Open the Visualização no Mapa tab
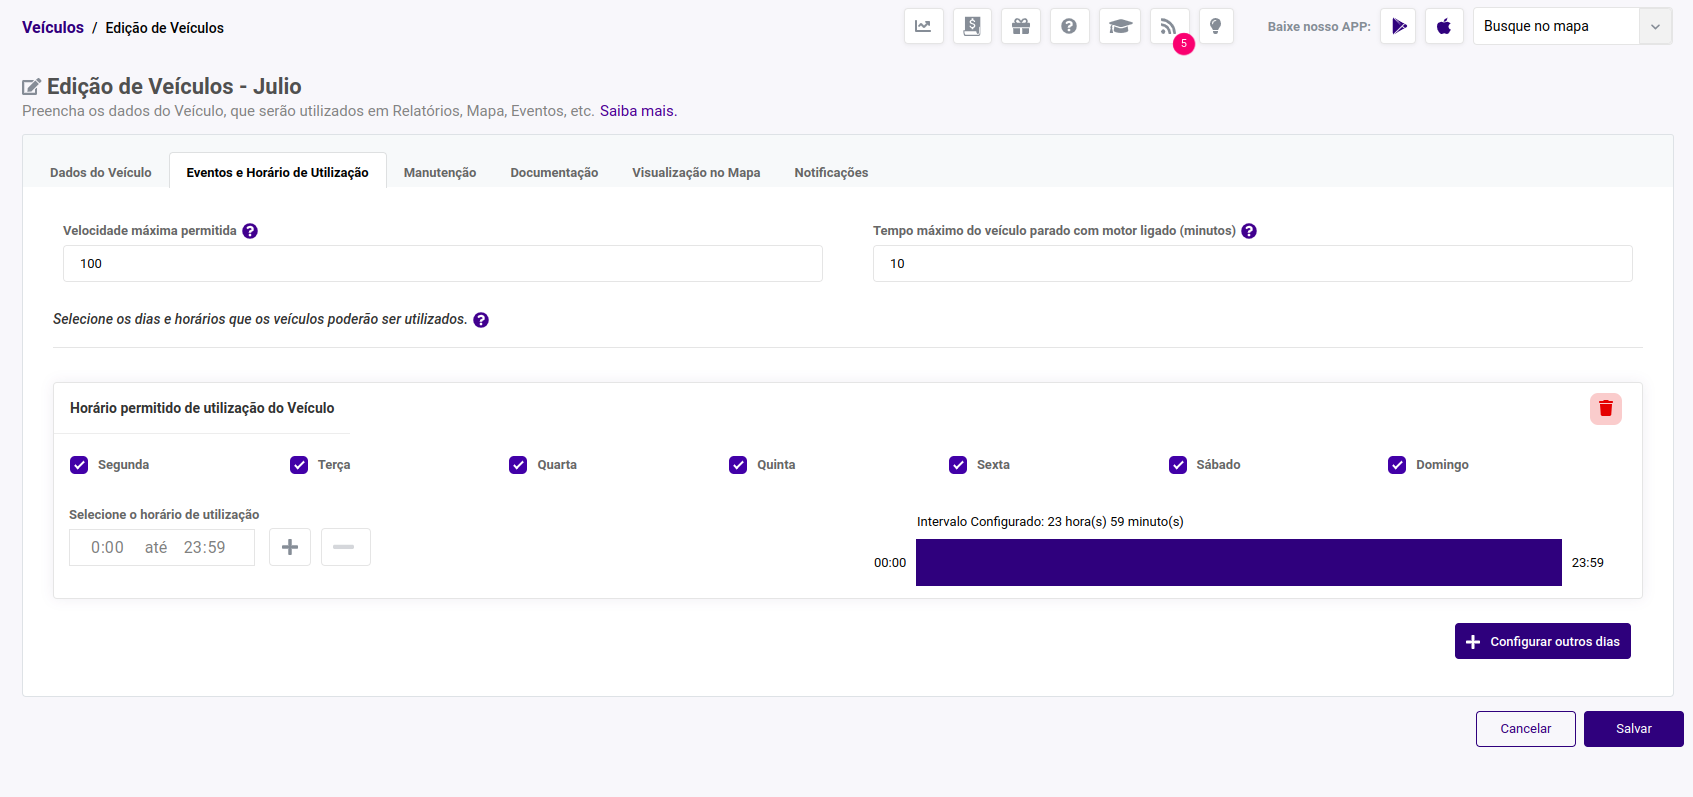Screen dimensions: 1693x797 696,173
